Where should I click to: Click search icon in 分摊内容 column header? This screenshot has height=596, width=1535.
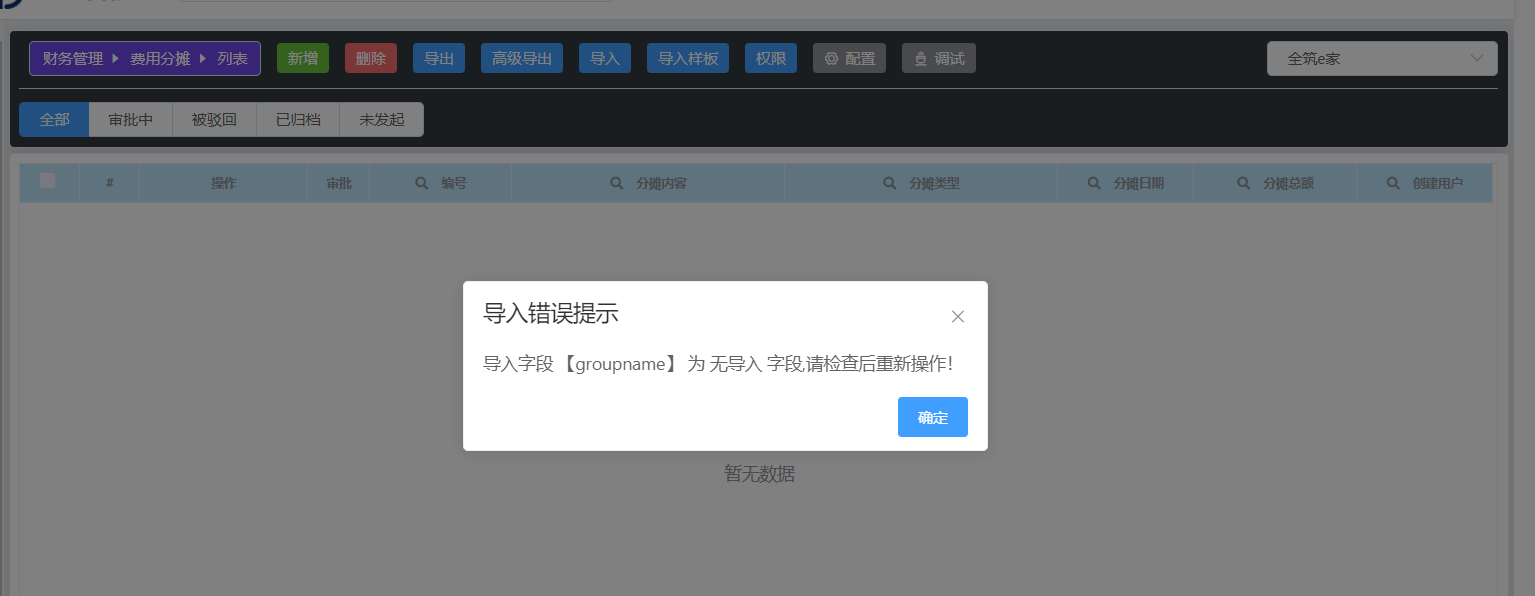(617, 184)
